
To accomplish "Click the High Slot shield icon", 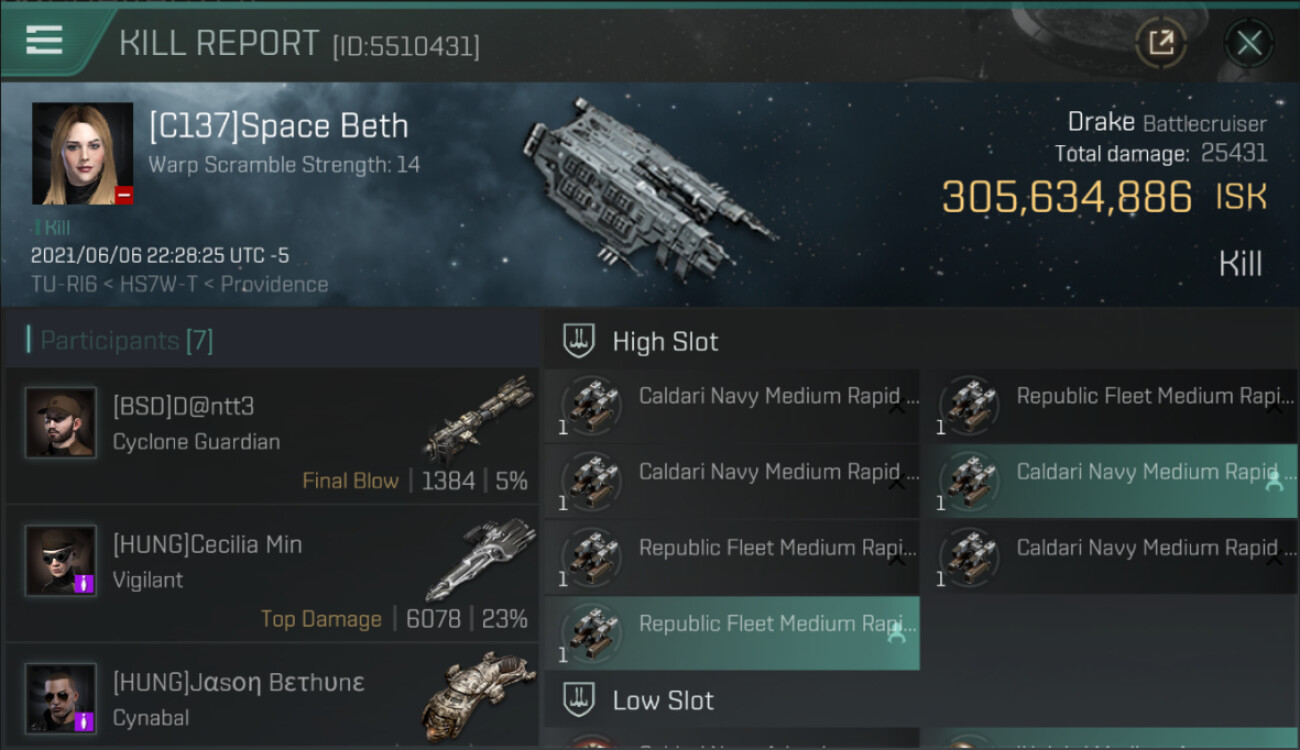I will 579,341.
